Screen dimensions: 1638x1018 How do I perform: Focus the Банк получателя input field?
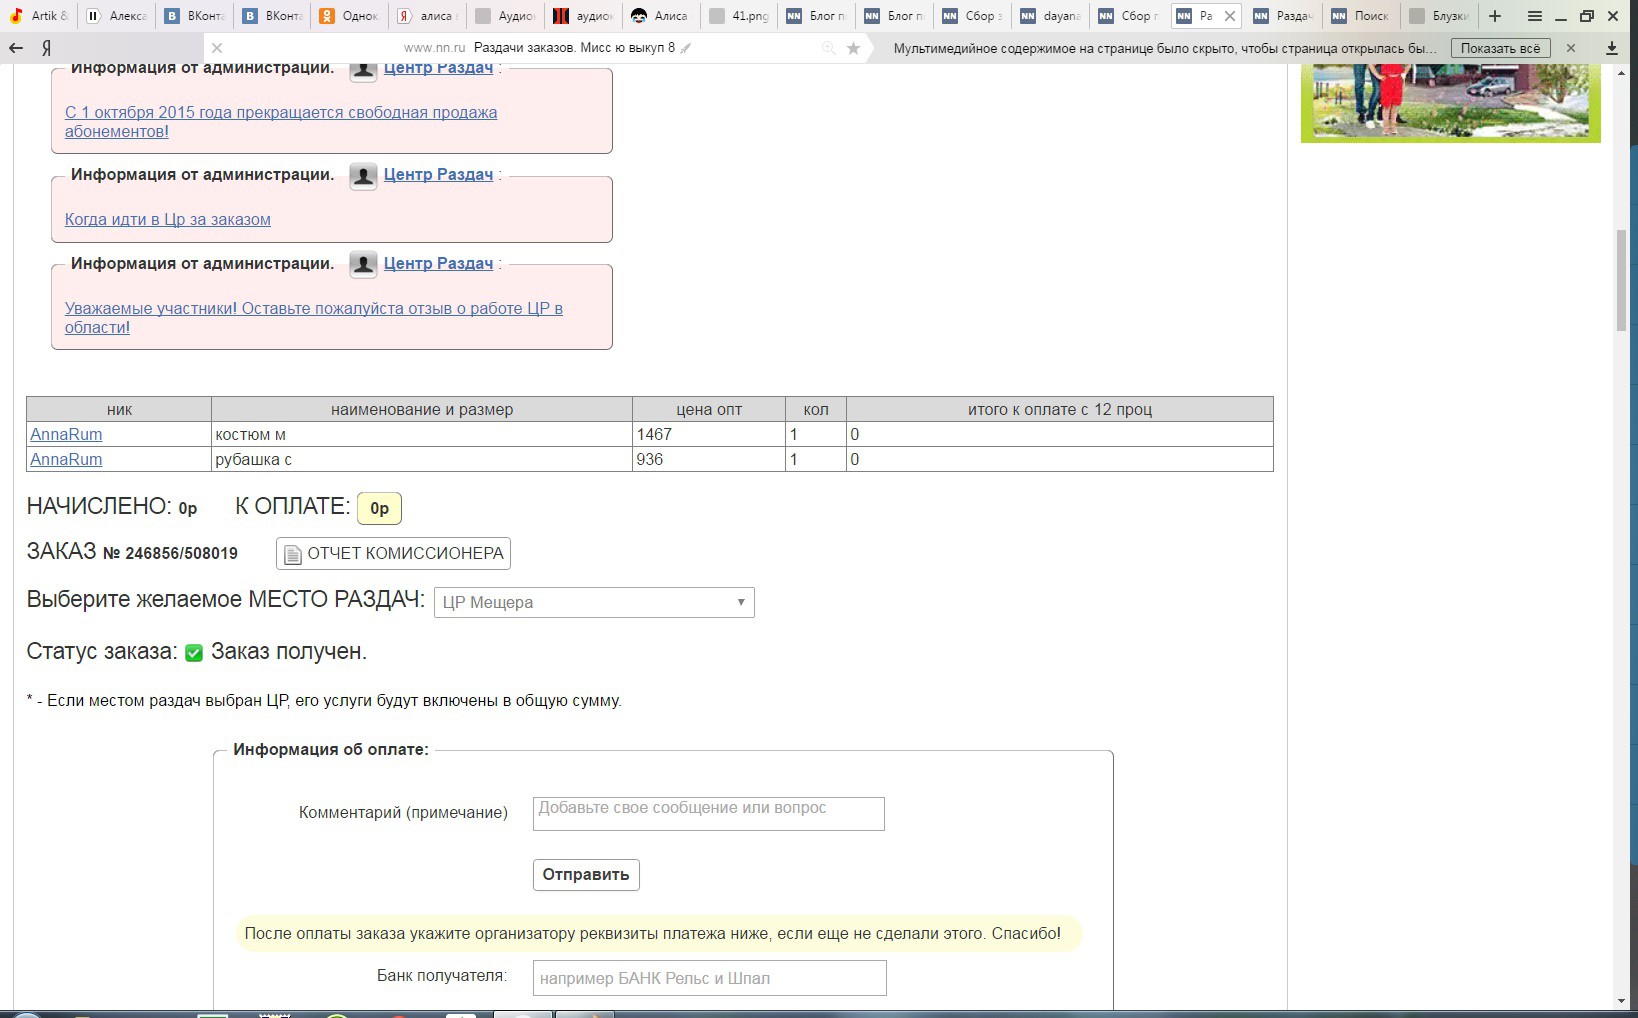pos(709,978)
